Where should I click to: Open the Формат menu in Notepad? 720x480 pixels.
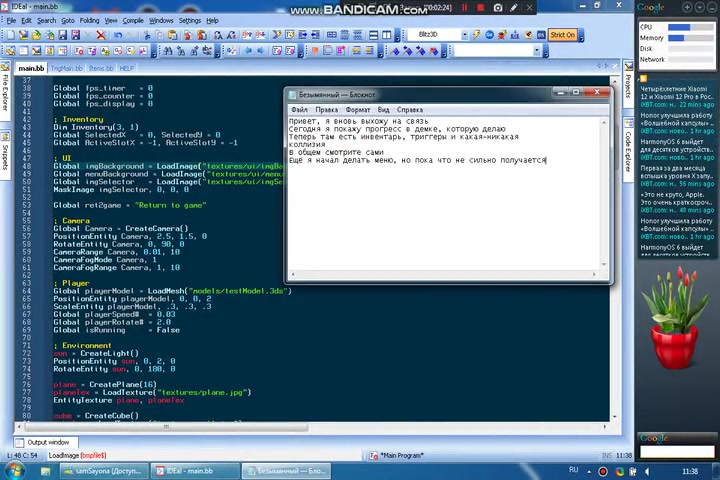[358, 109]
